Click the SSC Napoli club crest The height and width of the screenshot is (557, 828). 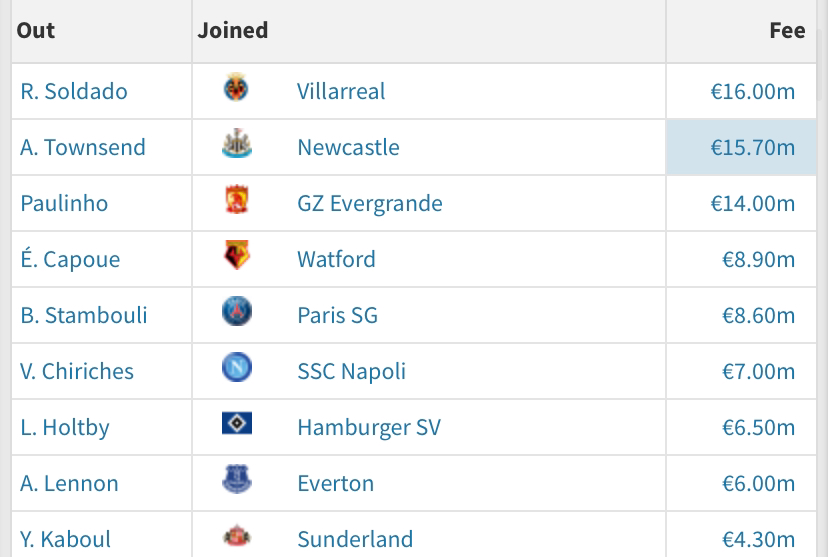(237, 367)
